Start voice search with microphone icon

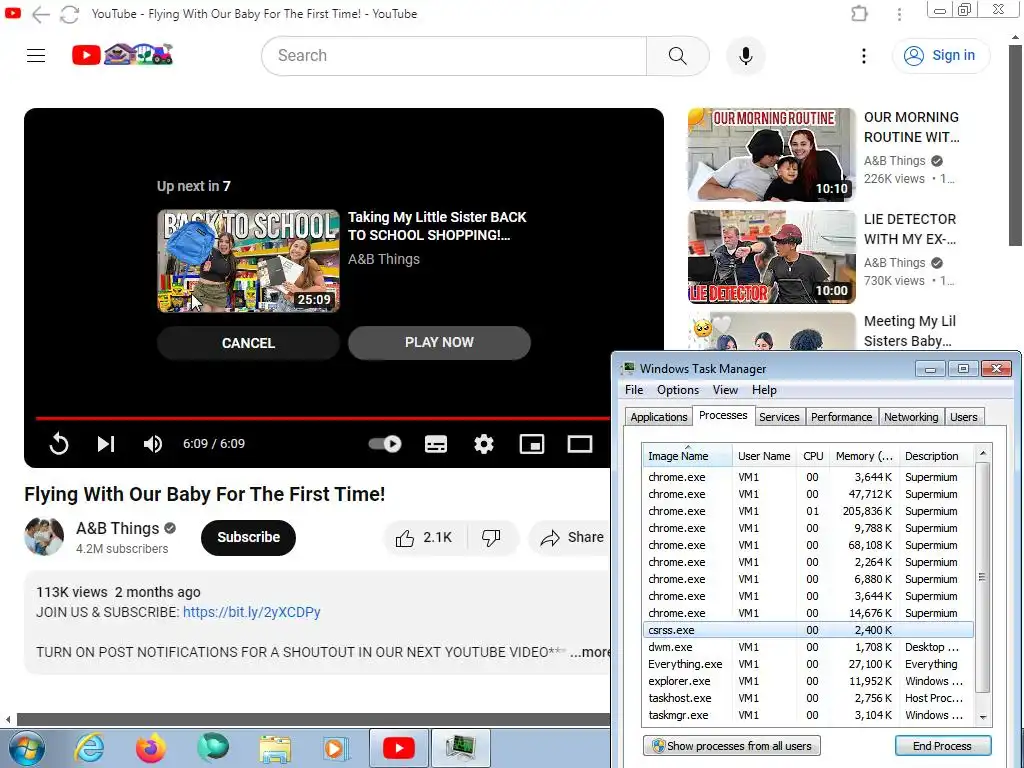(745, 56)
